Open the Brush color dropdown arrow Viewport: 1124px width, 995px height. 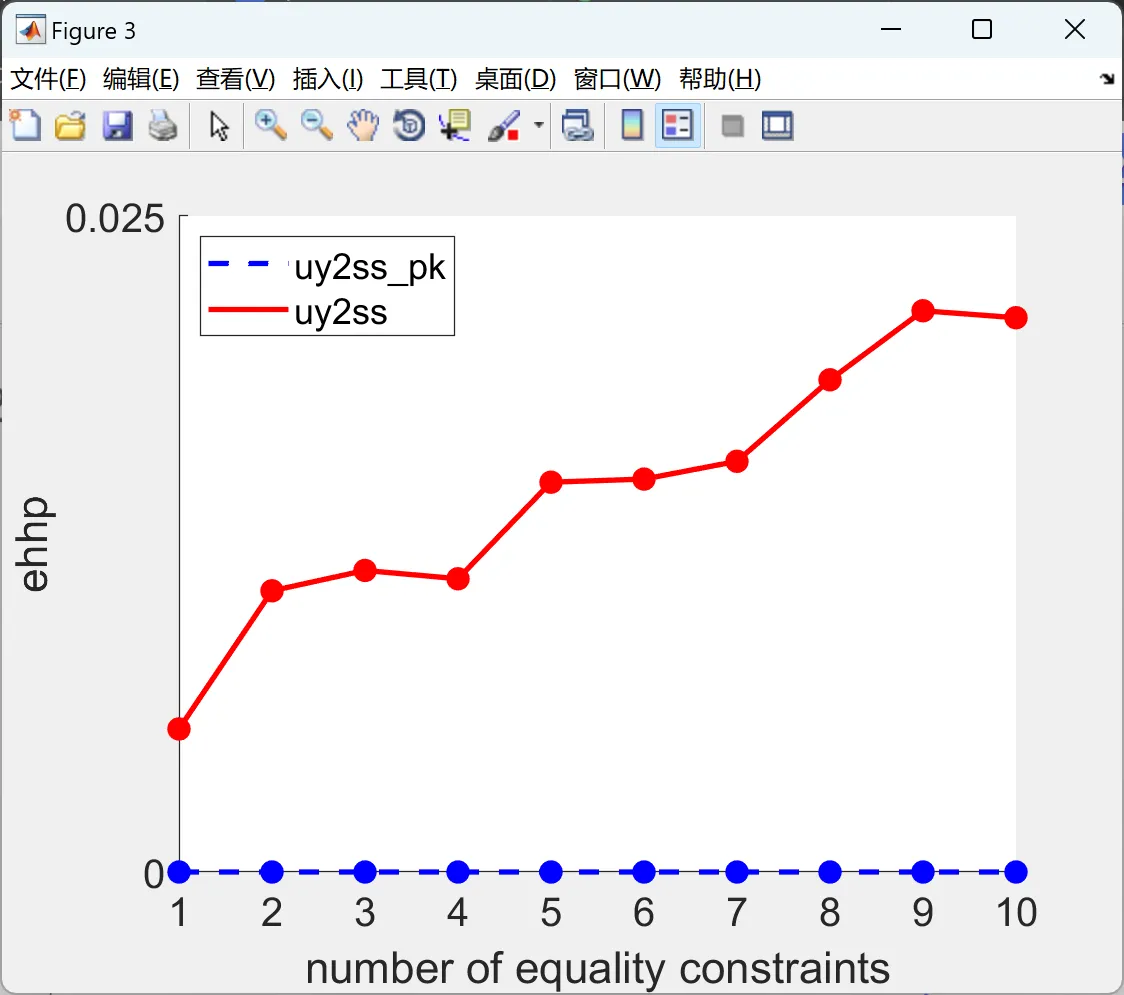click(x=539, y=125)
